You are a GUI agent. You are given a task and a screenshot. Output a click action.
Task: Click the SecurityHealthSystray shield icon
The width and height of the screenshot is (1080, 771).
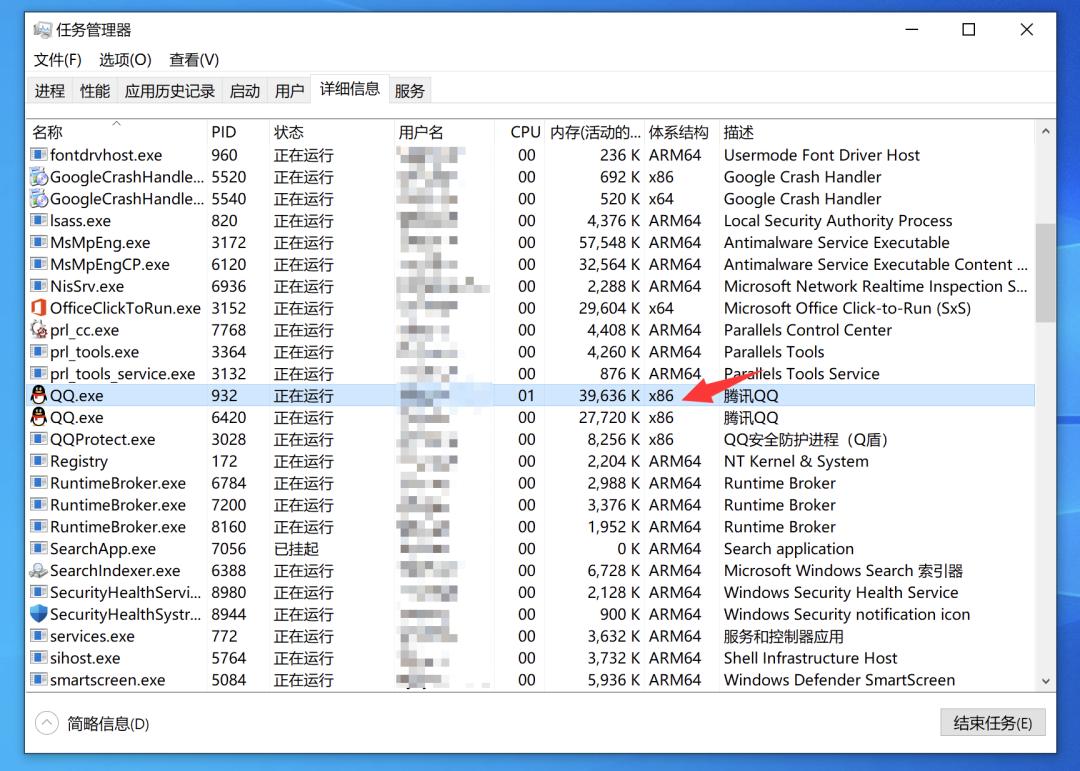39,614
